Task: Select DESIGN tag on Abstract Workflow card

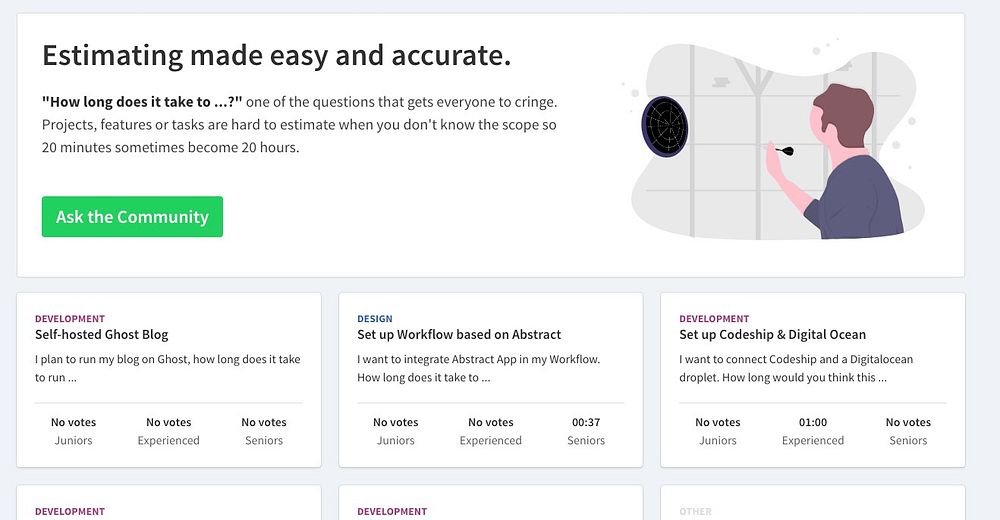Action: click(x=375, y=319)
